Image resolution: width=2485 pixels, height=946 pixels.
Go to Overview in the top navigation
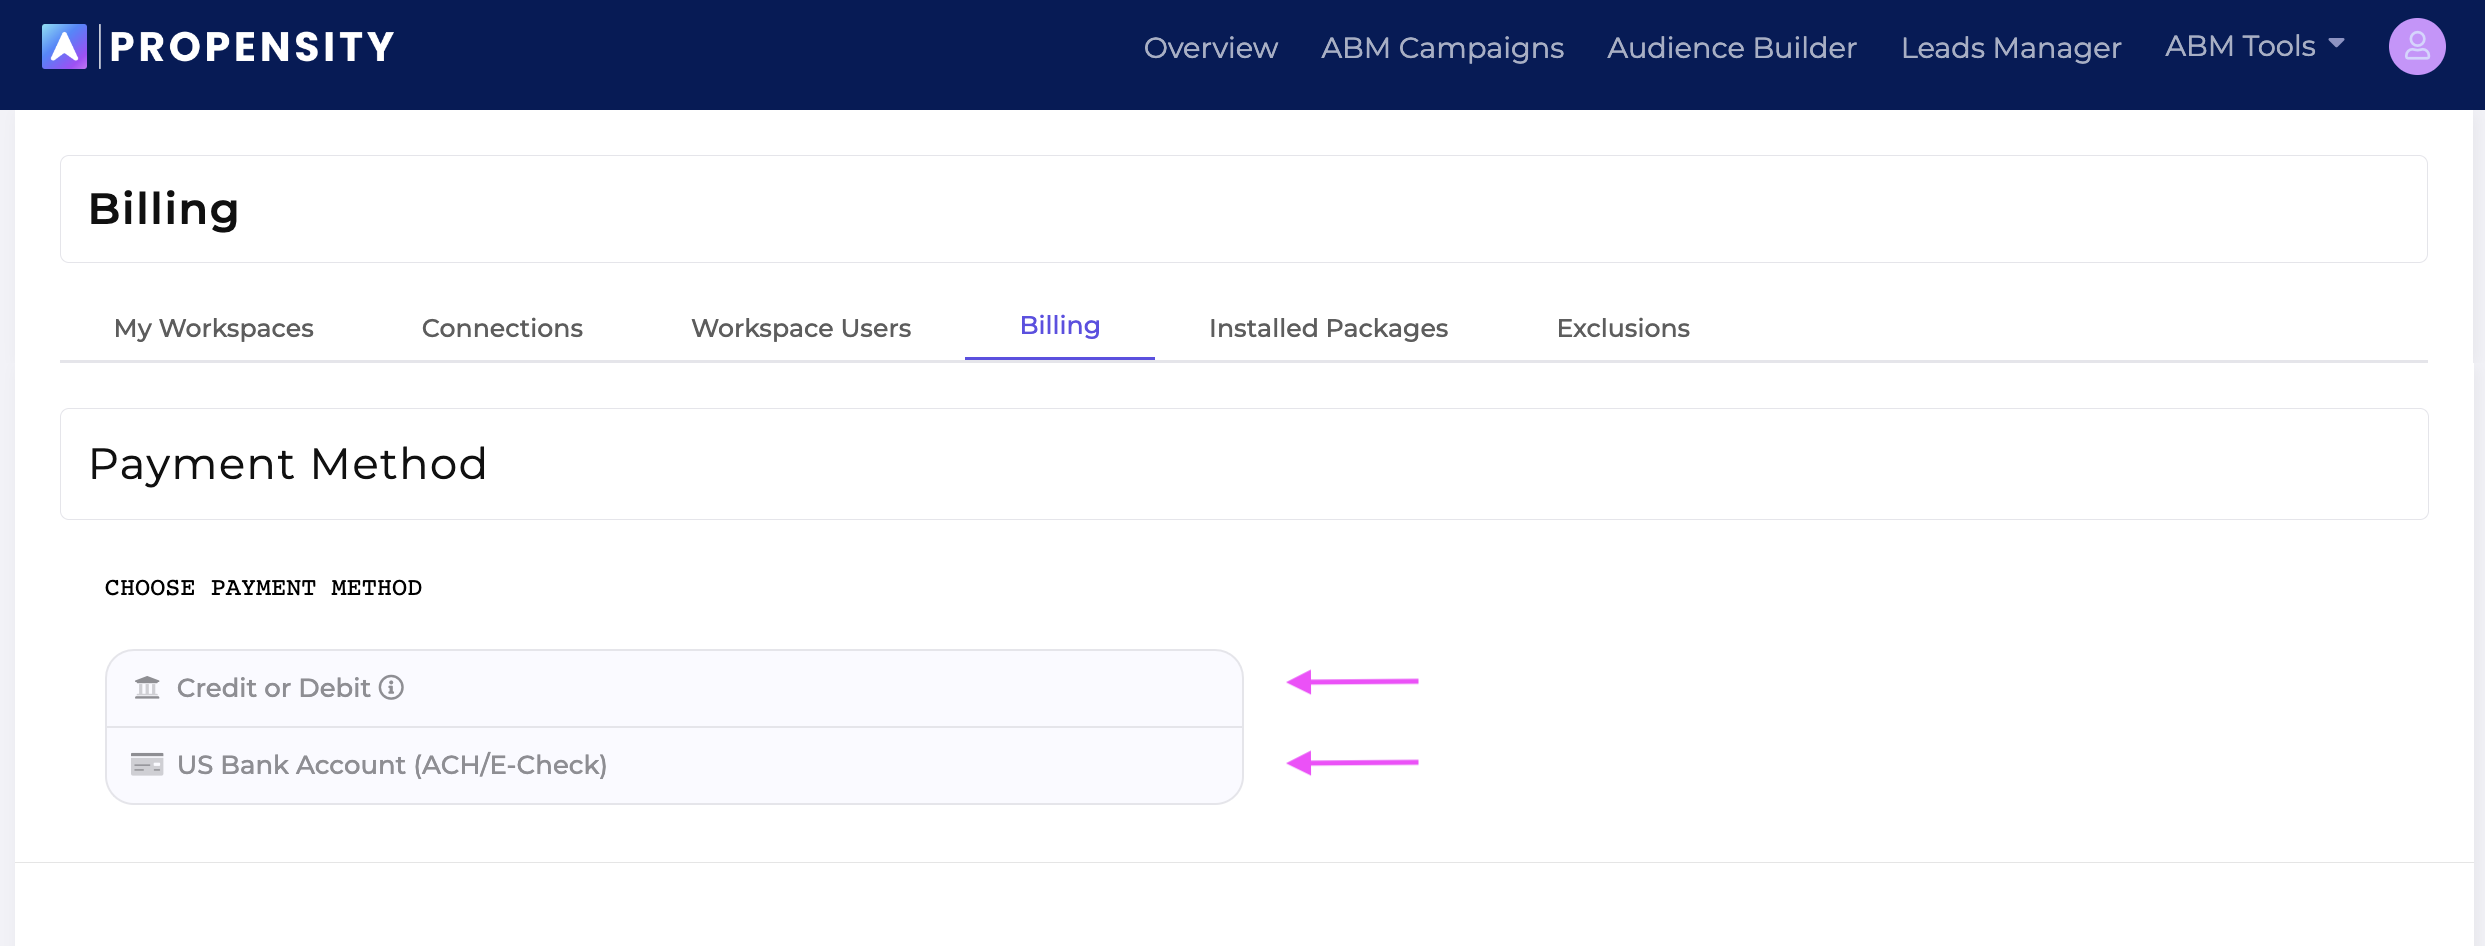[x=1210, y=47]
